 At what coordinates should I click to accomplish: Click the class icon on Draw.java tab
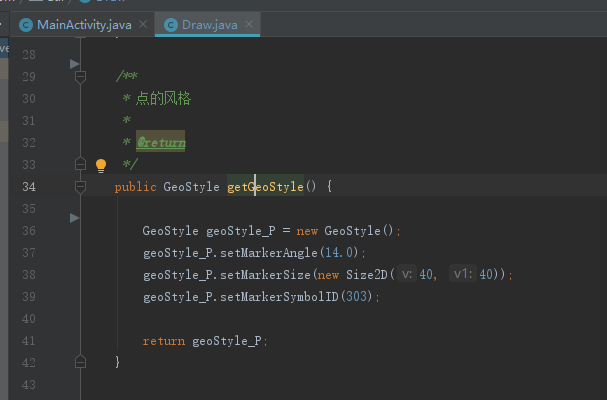pos(171,25)
